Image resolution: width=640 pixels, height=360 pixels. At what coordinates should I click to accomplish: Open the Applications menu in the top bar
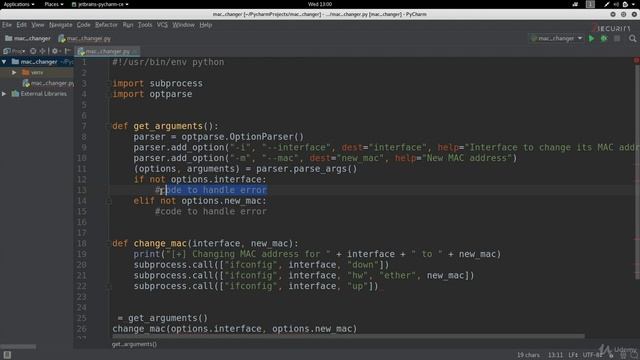[x=19, y=4]
